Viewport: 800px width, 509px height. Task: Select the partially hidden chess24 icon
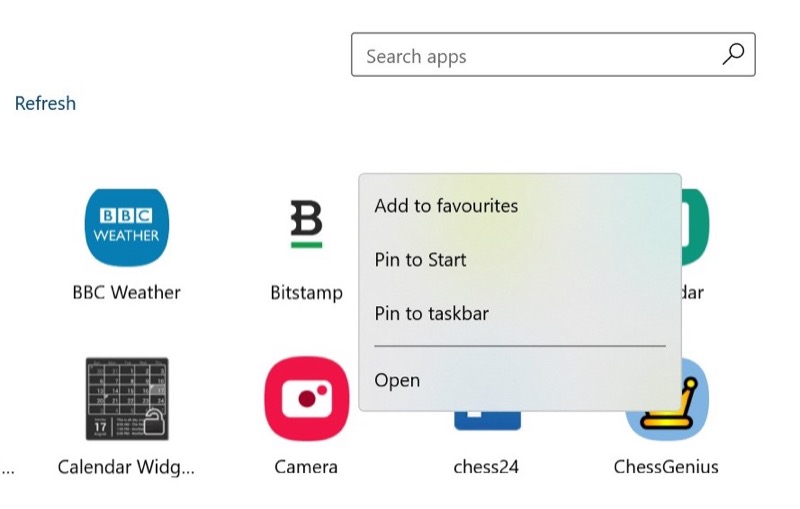(487, 421)
